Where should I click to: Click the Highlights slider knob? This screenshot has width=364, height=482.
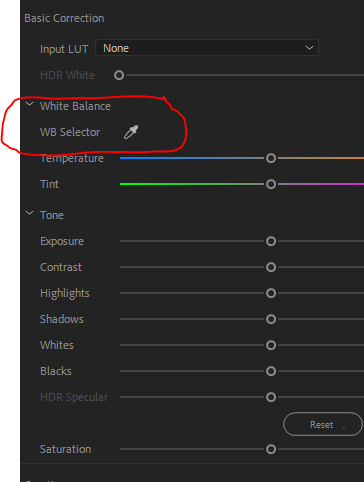[x=271, y=293]
